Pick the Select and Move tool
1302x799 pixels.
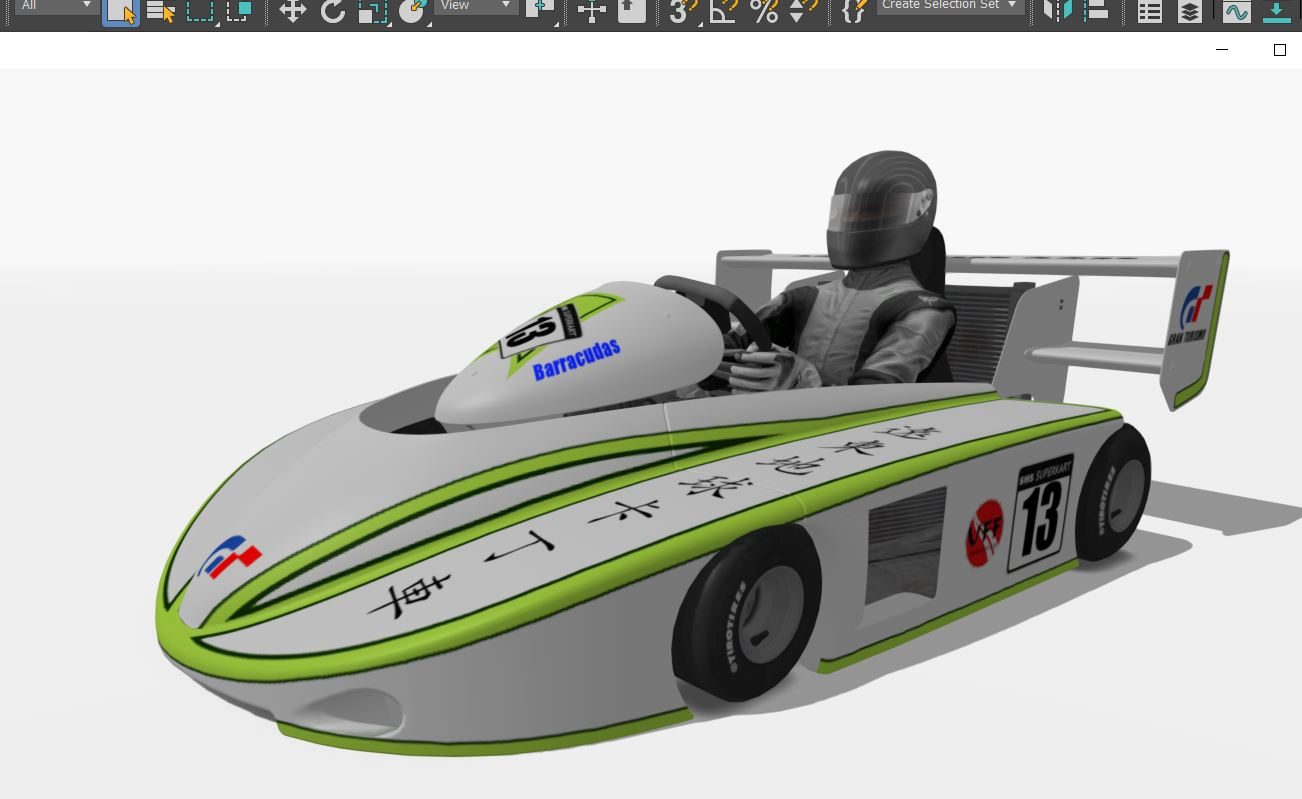[x=292, y=11]
